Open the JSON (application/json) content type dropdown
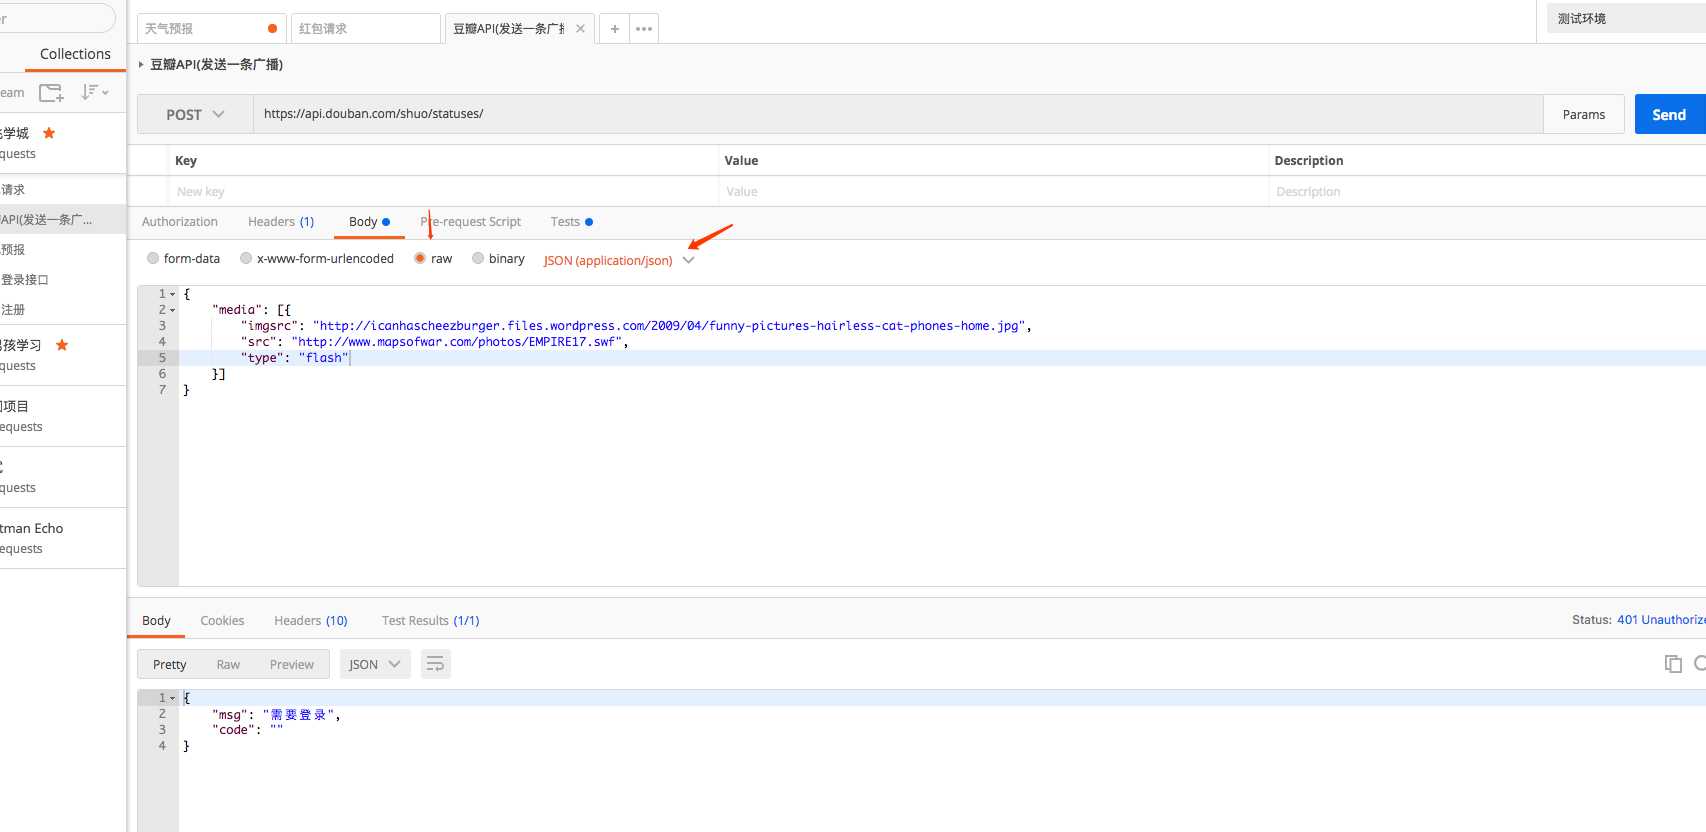 coord(618,260)
